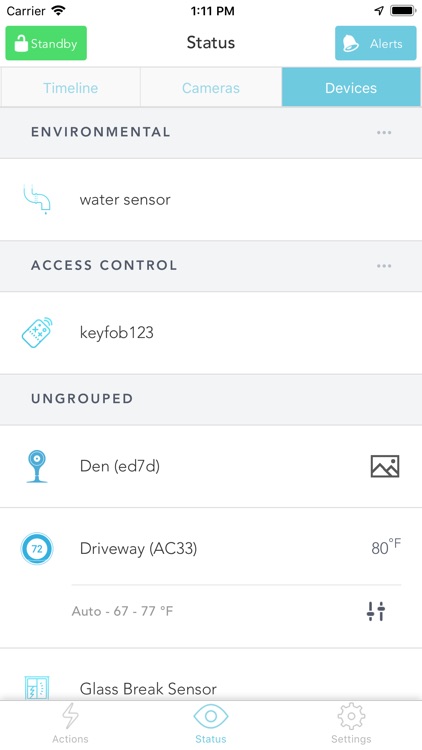Image resolution: width=422 pixels, height=750 pixels.
Task: Toggle the Standby lock mode button
Action: [46, 43]
